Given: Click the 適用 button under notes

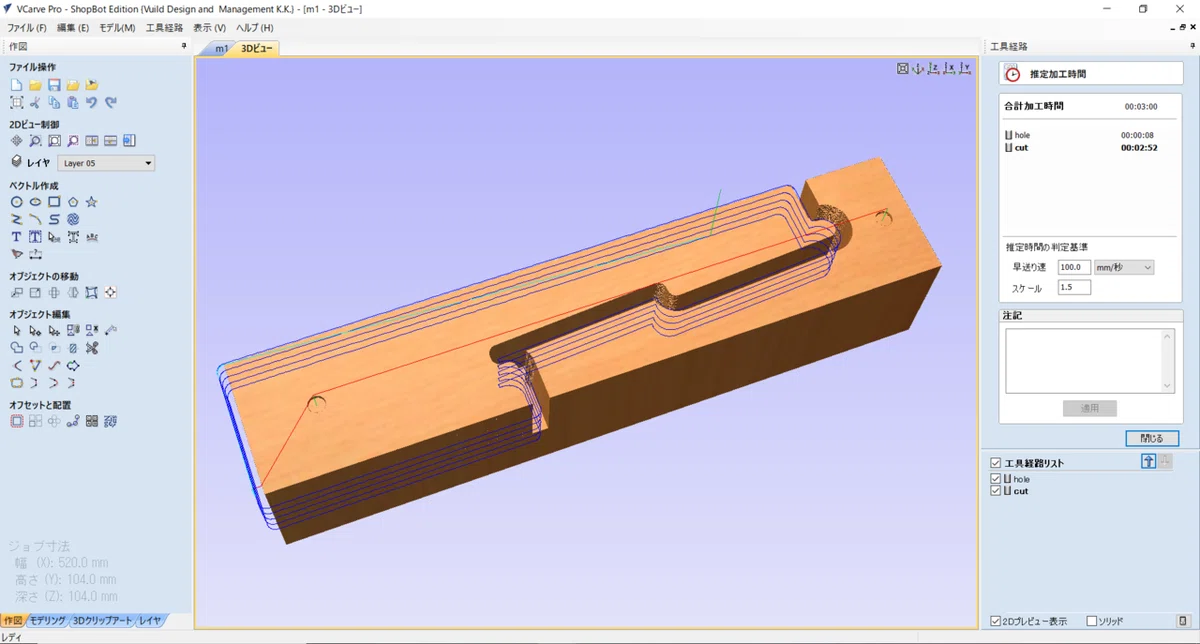Looking at the screenshot, I should point(1090,408).
